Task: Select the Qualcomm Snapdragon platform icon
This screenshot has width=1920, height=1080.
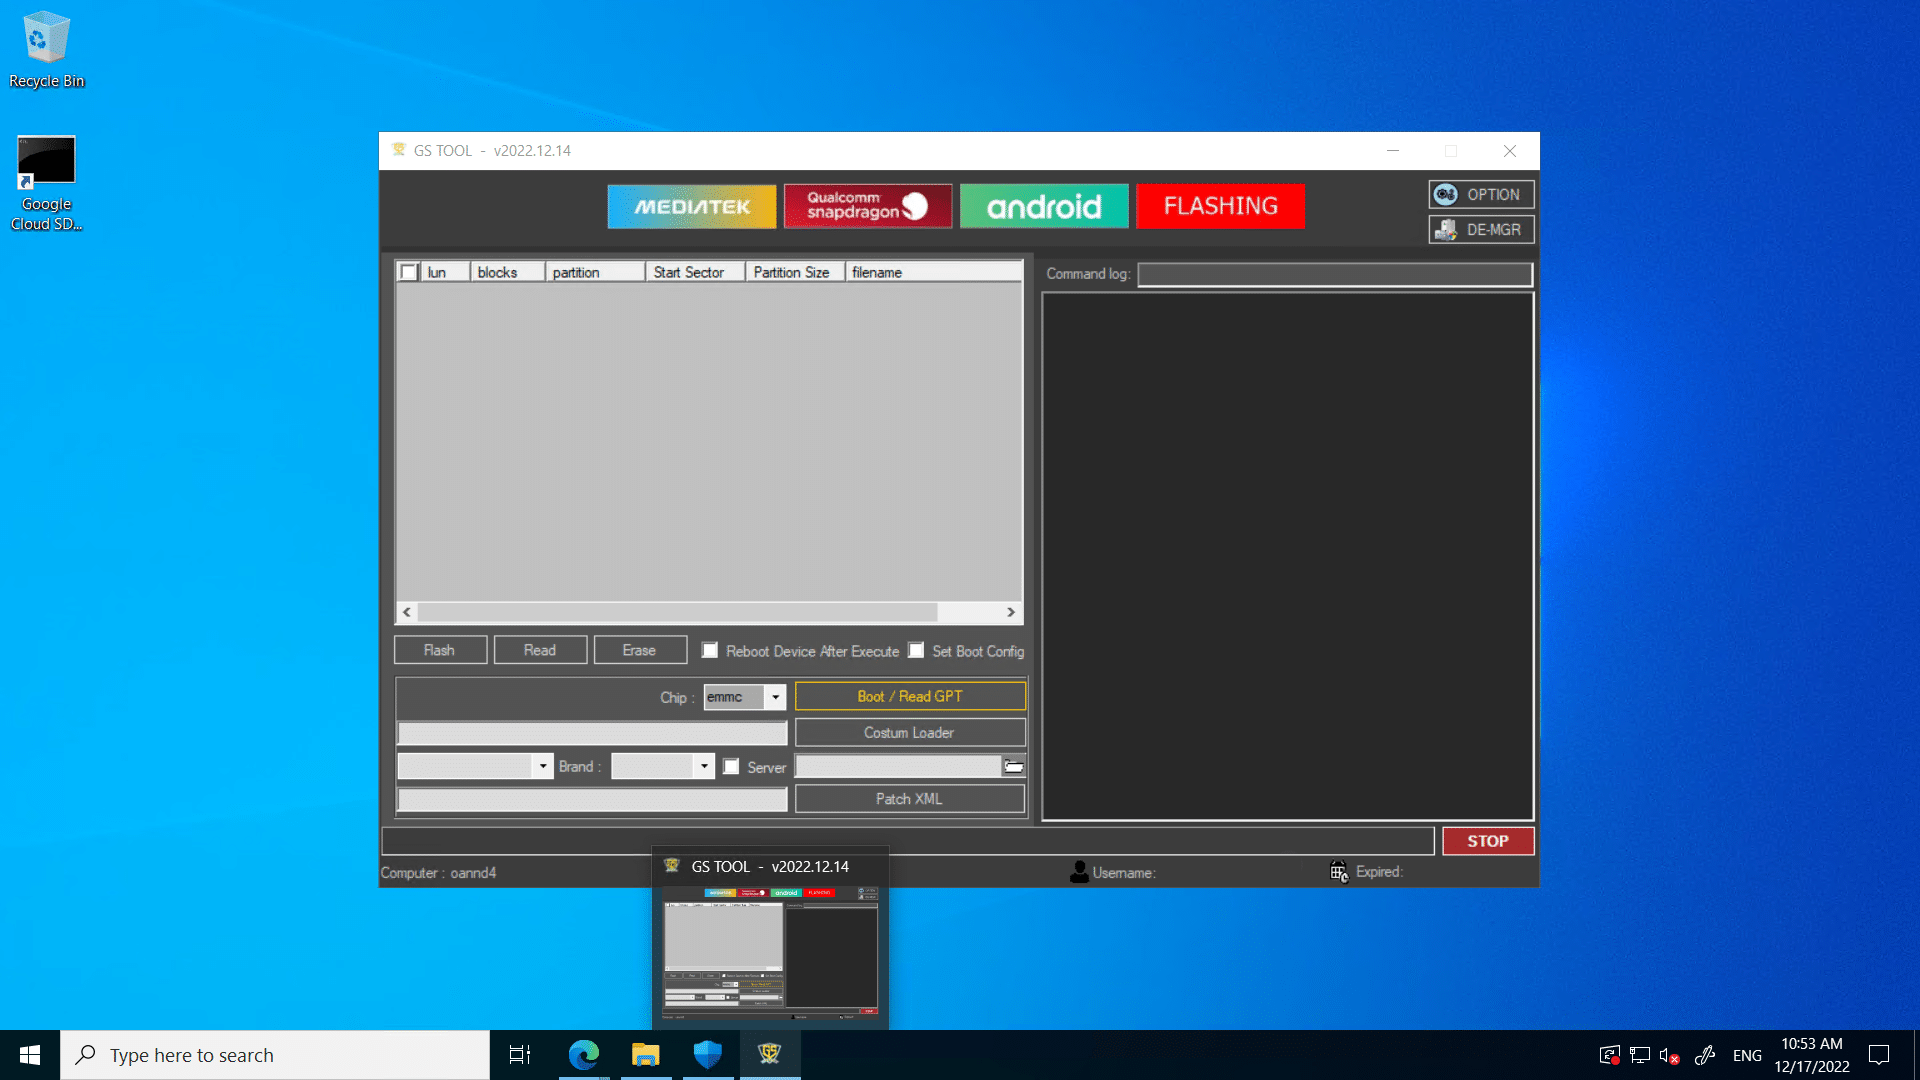Action: click(x=868, y=206)
